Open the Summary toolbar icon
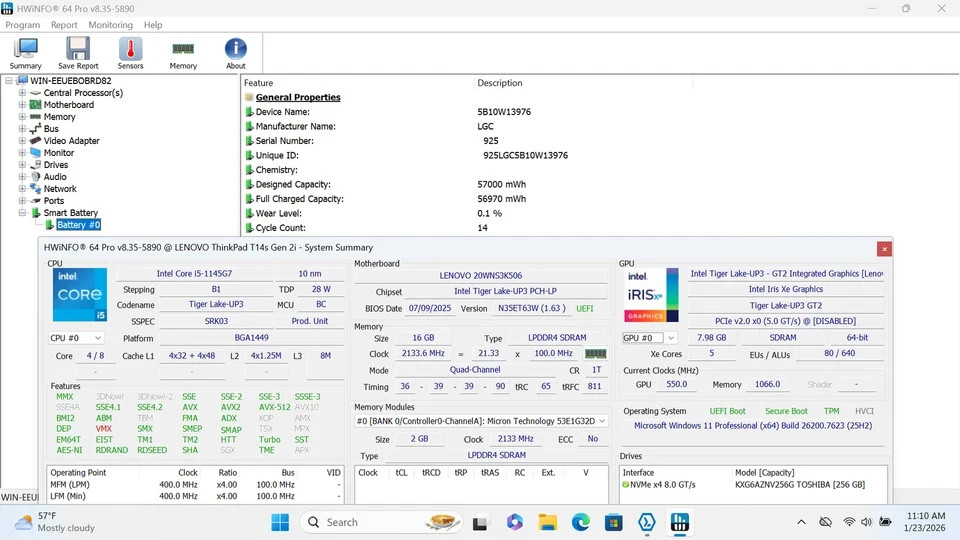Image resolution: width=960 pixels, height=540 pixels. point(26,53)
